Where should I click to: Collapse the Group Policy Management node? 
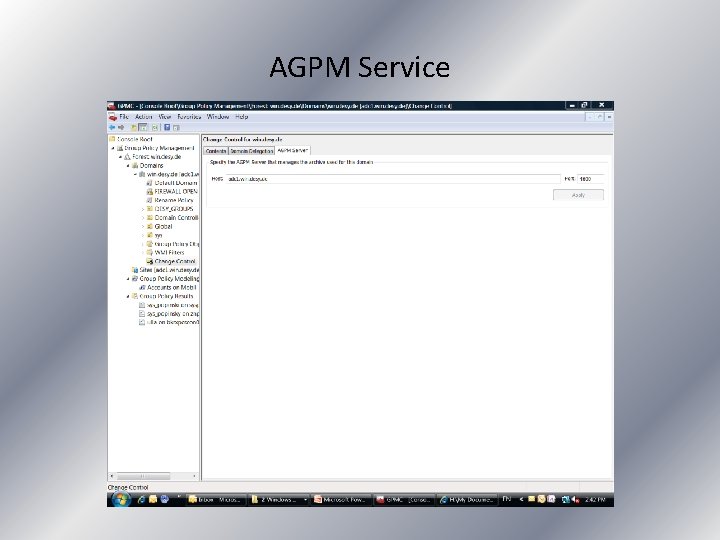[113, 148]
